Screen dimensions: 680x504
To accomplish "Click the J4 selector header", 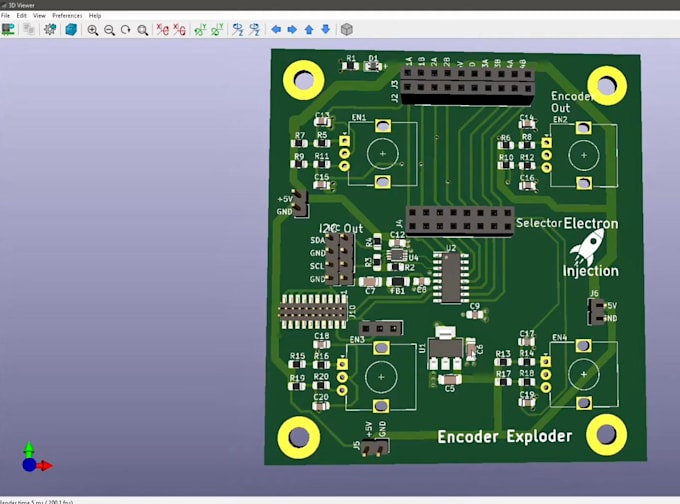I will [460, 220].
